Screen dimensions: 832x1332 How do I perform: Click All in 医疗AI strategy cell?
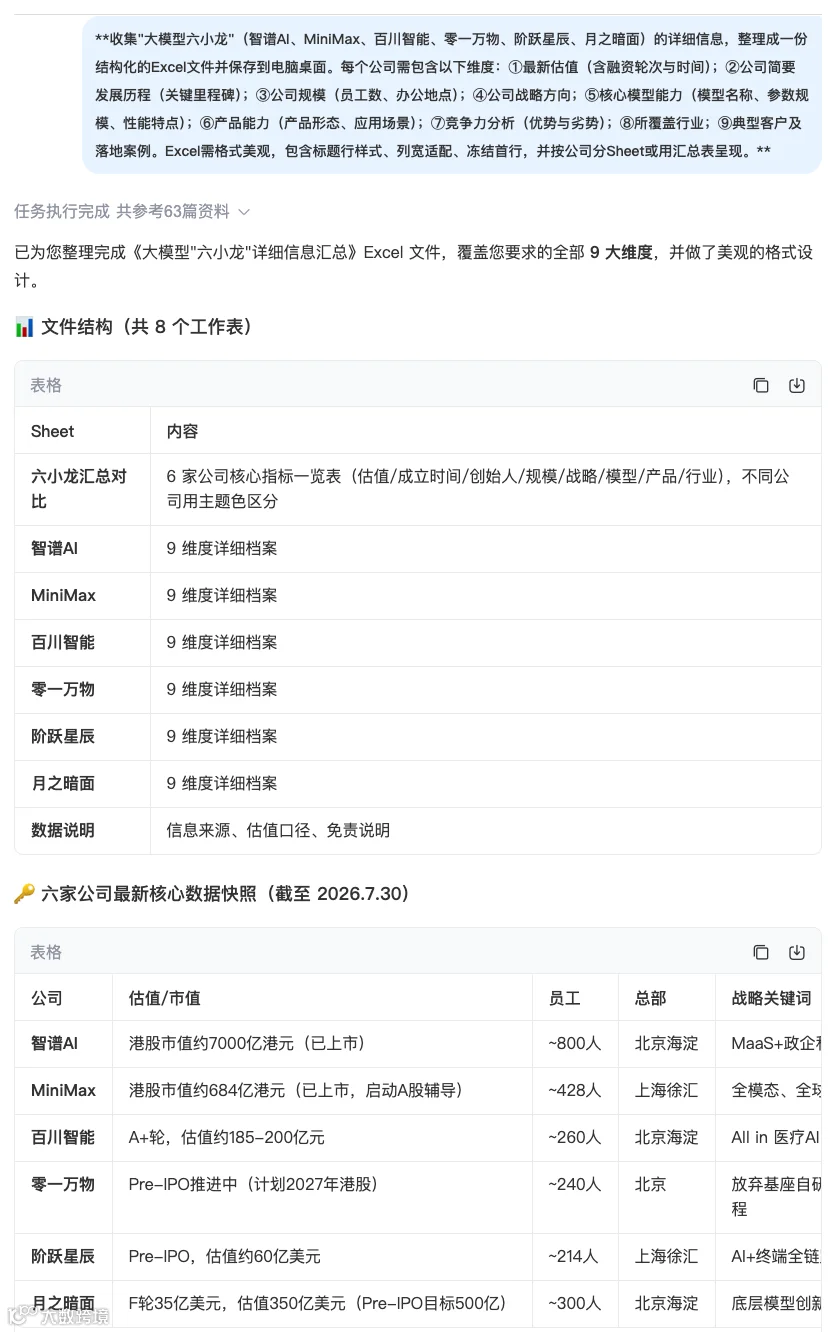tap(769, 1138)
